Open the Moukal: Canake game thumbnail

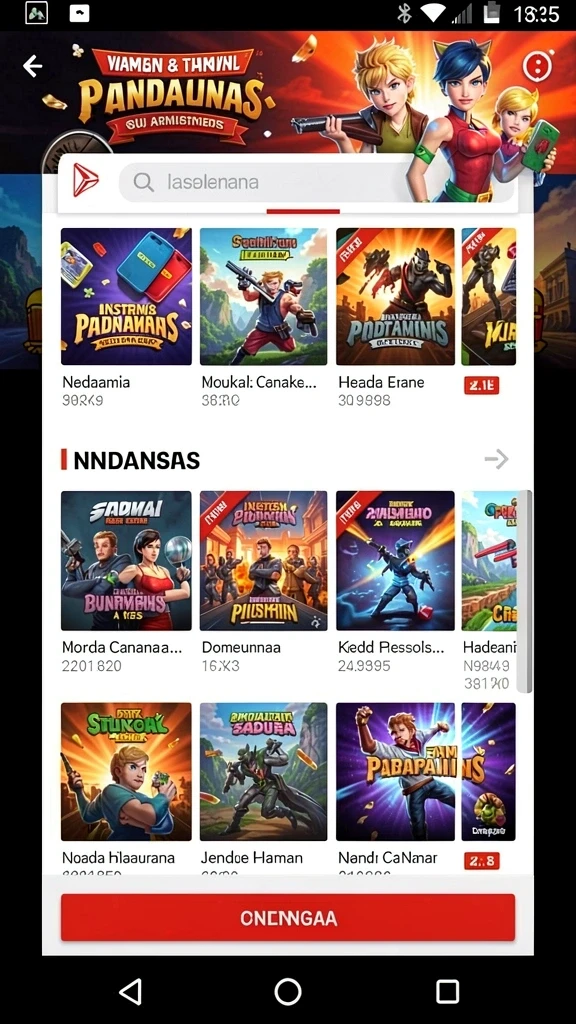pos(263,296)
